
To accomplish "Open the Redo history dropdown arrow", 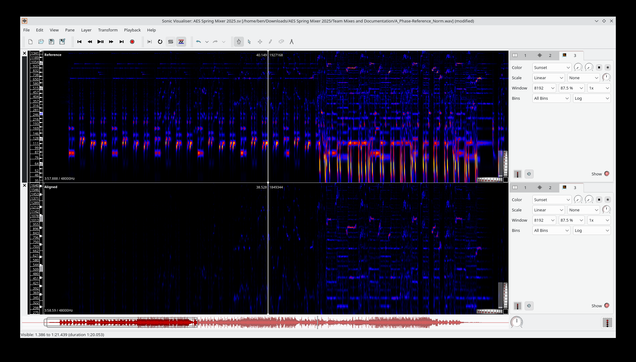I will [x=224, y=42].
